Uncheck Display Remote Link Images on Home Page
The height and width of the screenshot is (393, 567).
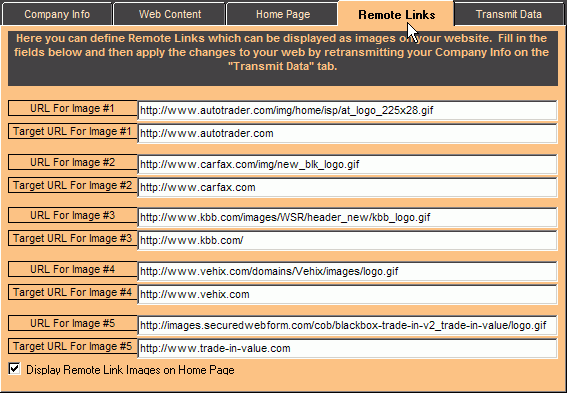click(14, 369)
